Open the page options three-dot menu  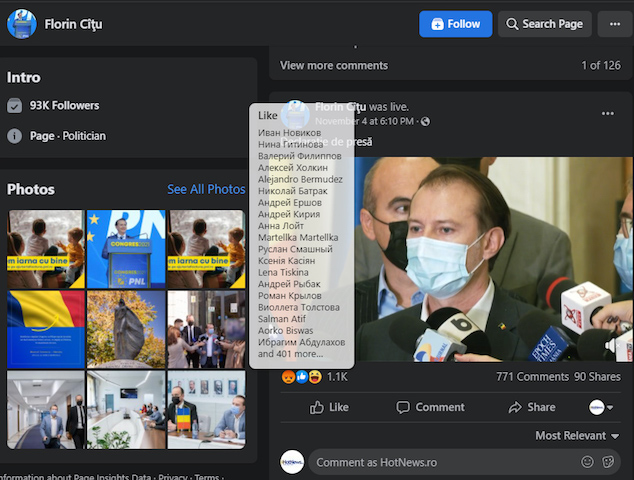click(615, 24)
